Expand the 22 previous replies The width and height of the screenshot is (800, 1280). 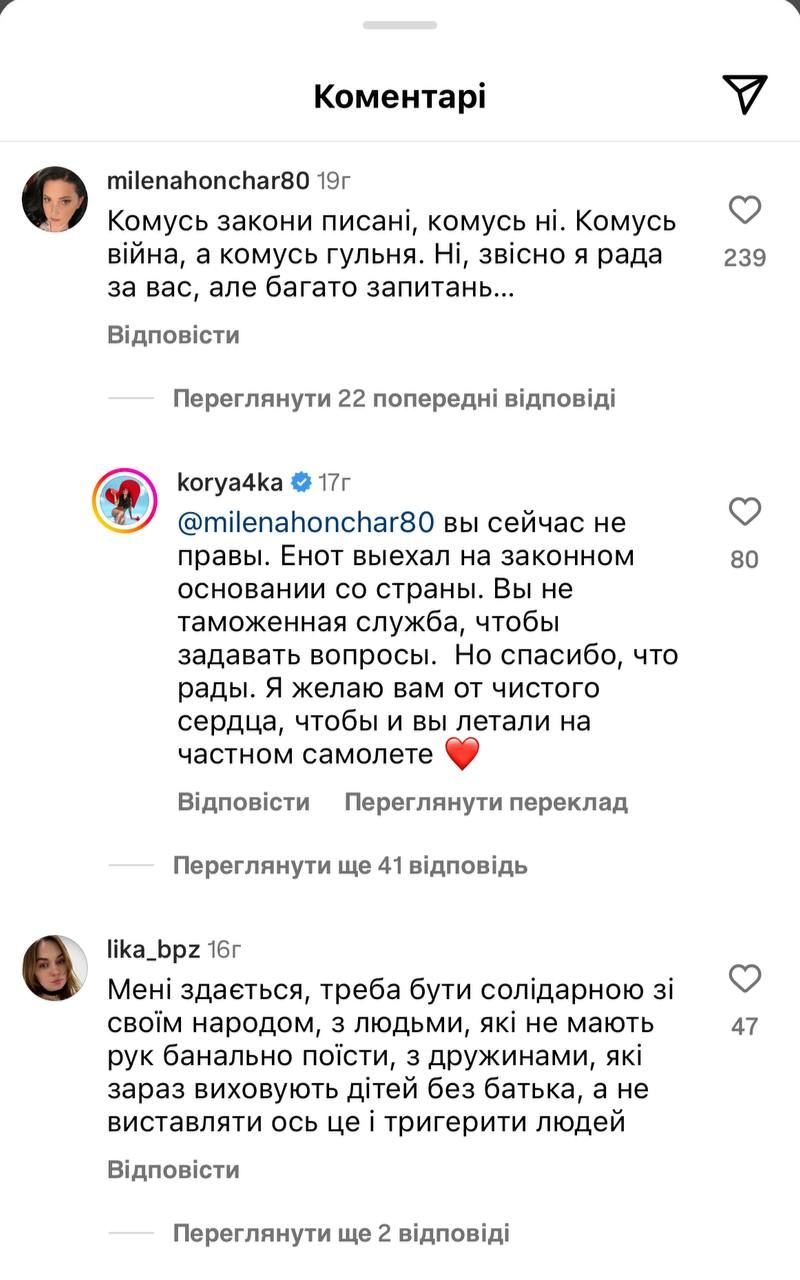pyautogui.click(x=394, y=399)
